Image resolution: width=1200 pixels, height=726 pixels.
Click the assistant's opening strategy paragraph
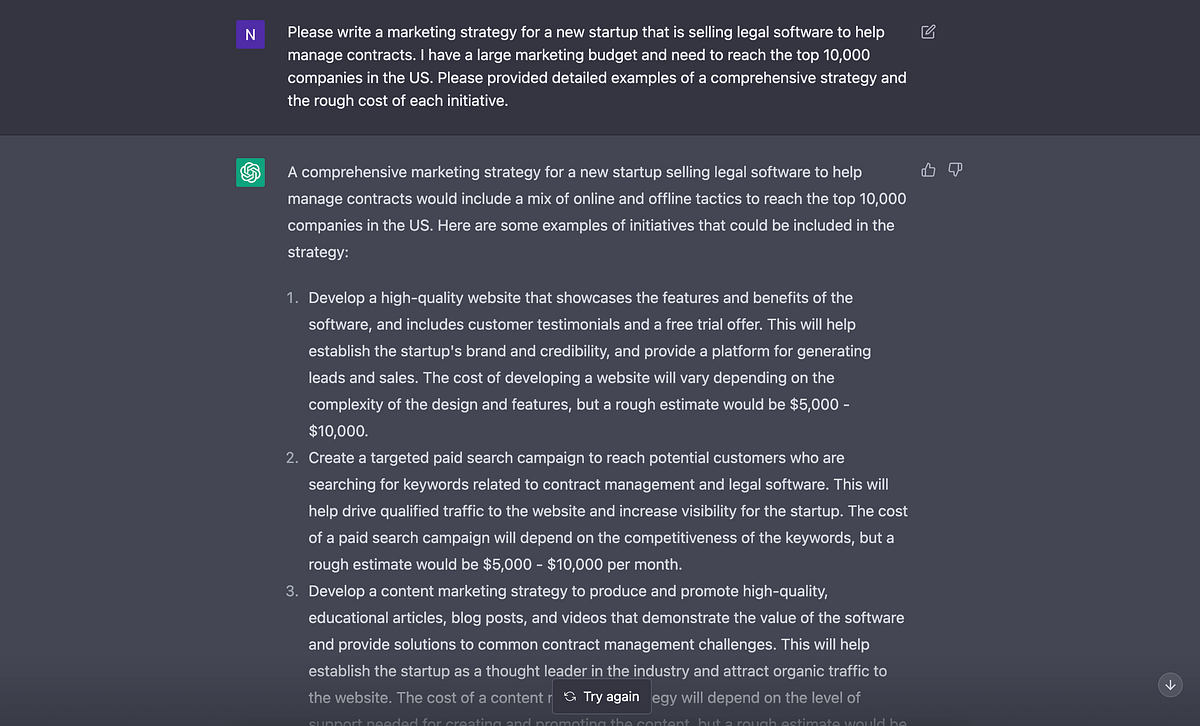[596, 211]
